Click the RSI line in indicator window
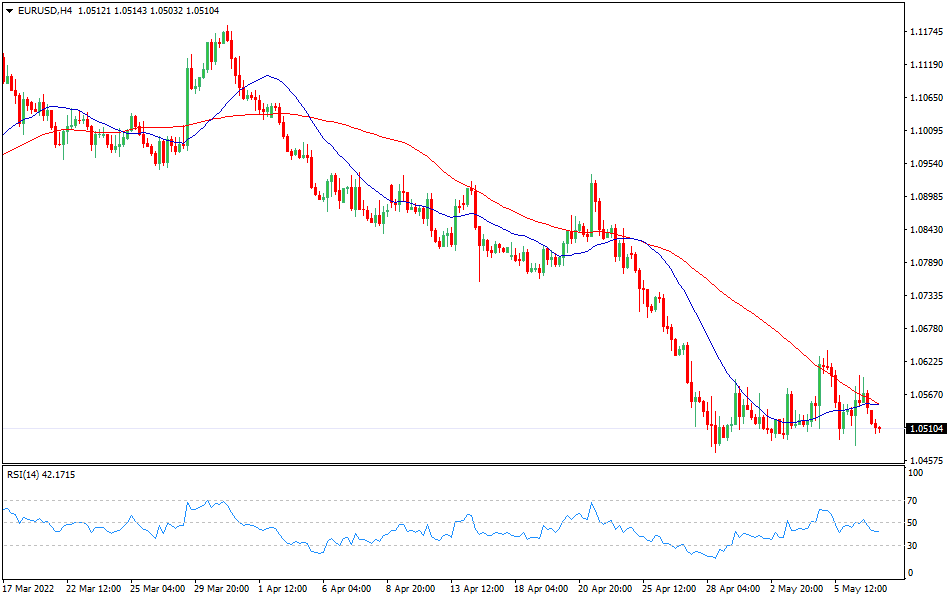Screen dimensions: 950x600 (300, 541)
